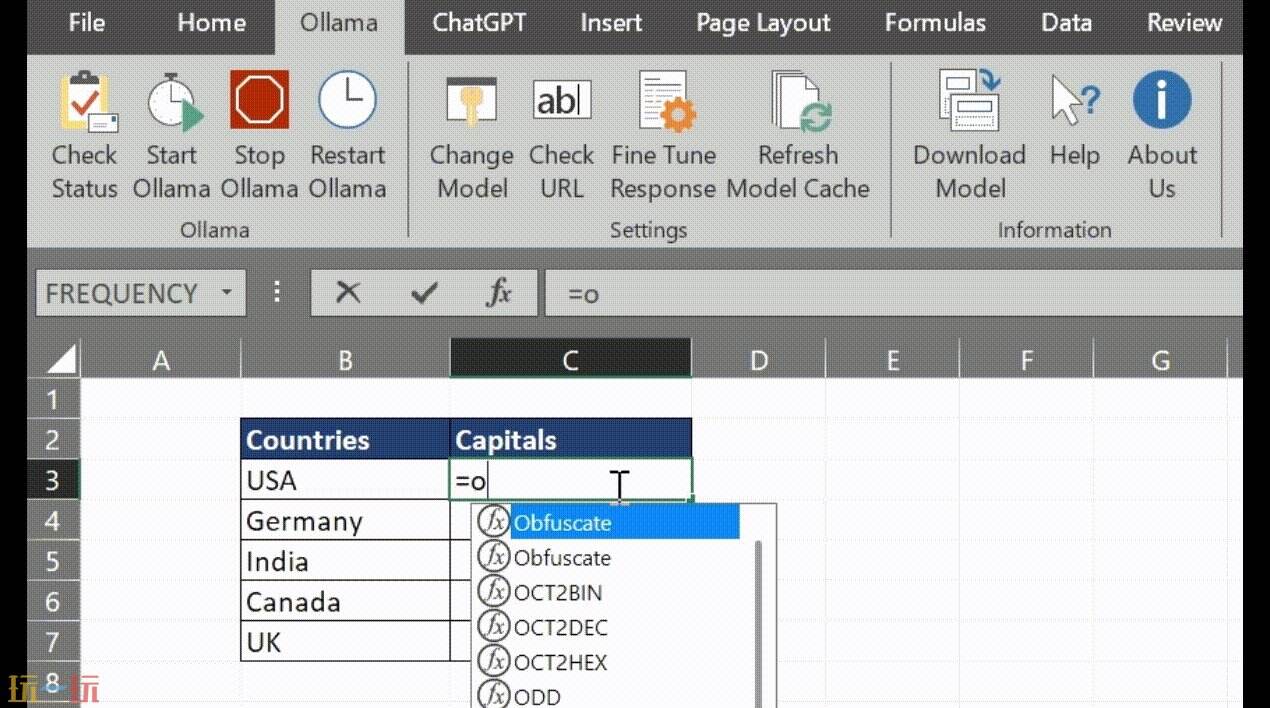Viewport: 1270px width, 708px height.
Task: Click the Download Model icon
Action: tap(969, 100)
